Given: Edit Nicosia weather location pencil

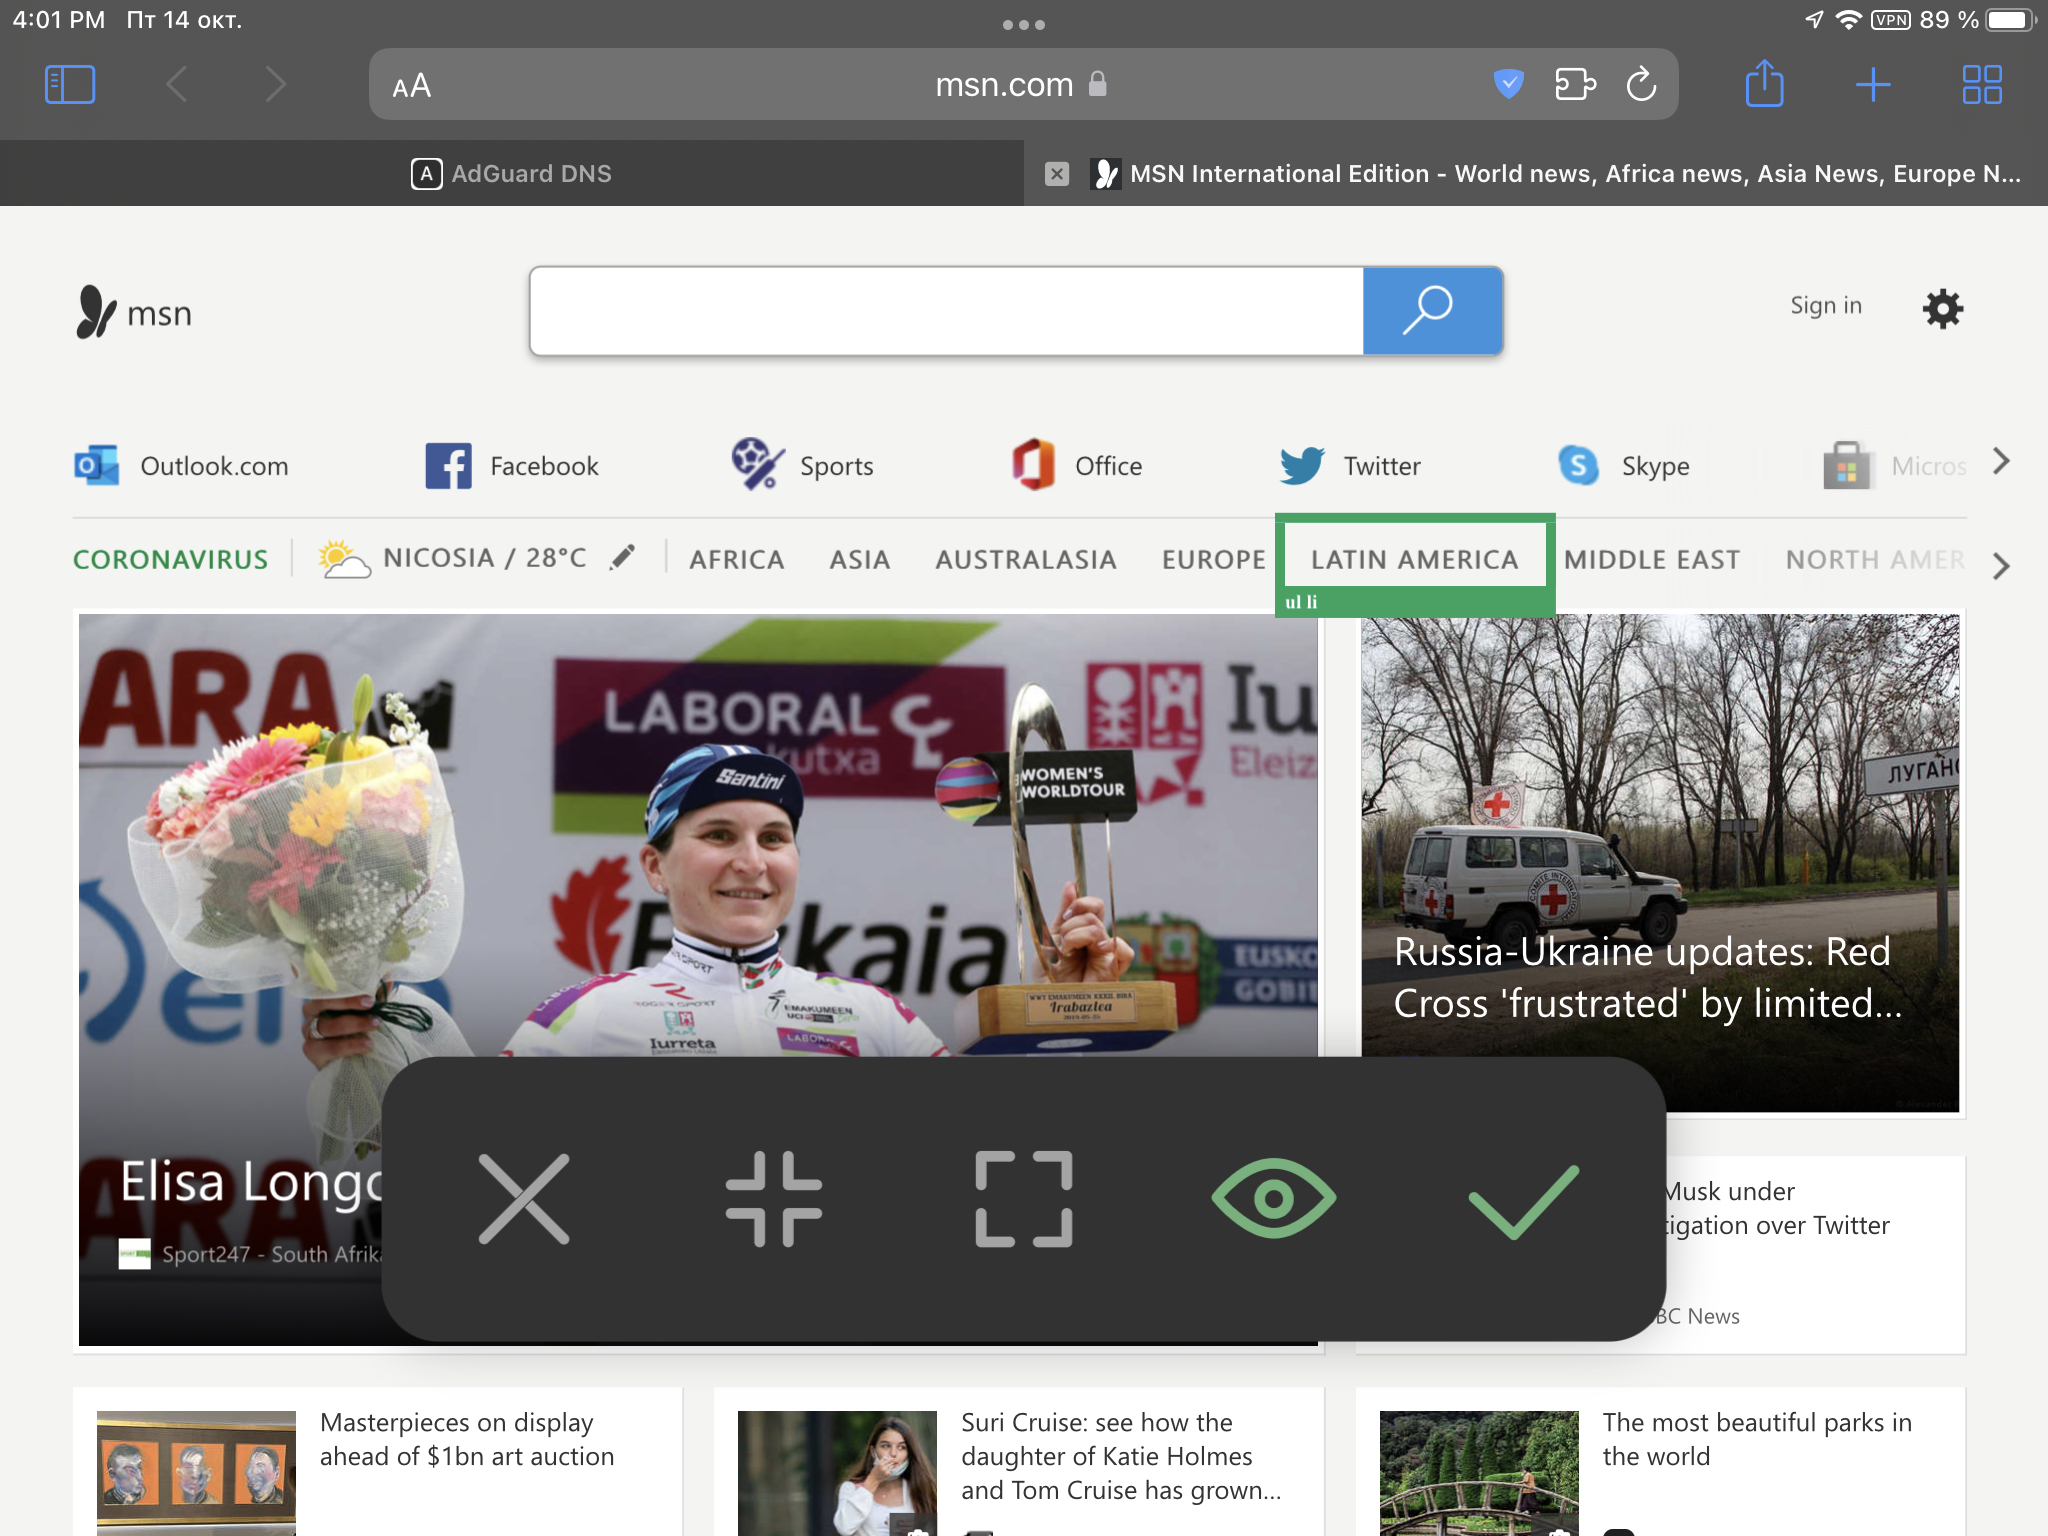Looking at the screenshot, I should point(623,557).
